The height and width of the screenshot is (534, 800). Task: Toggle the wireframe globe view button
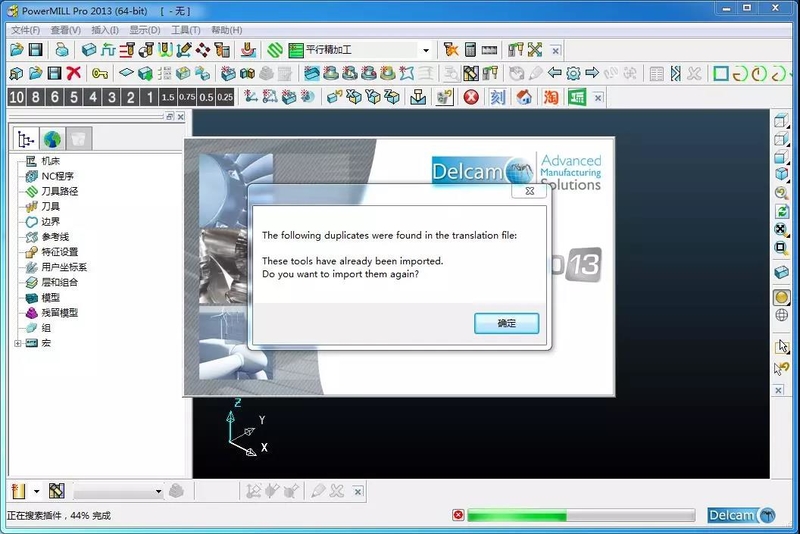pyautogui.click(x=781, y=315)
